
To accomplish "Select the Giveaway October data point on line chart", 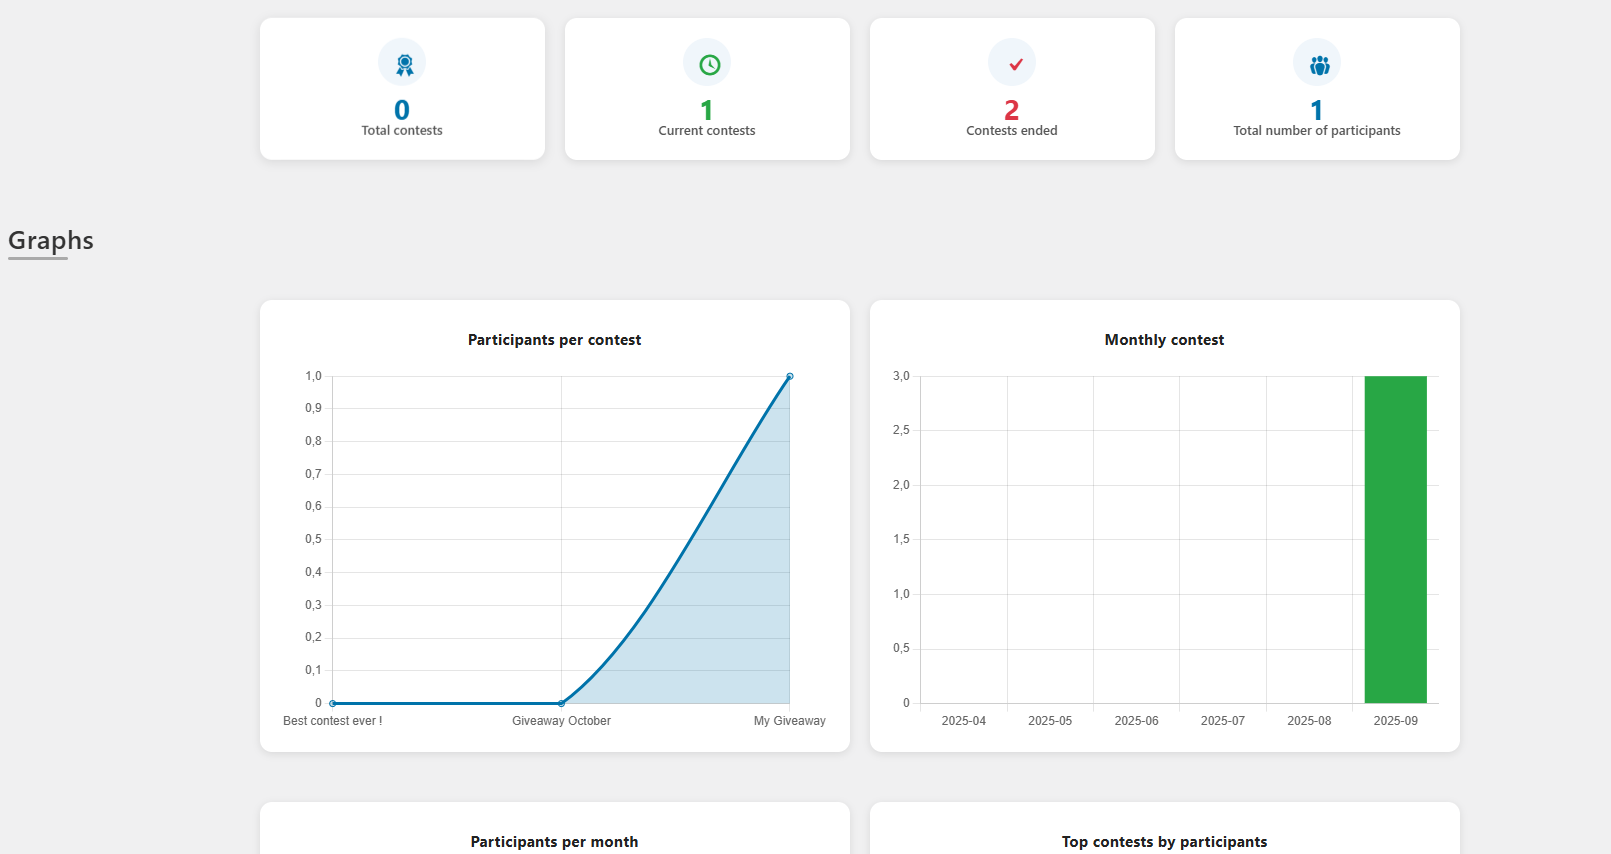I will 561,703.
